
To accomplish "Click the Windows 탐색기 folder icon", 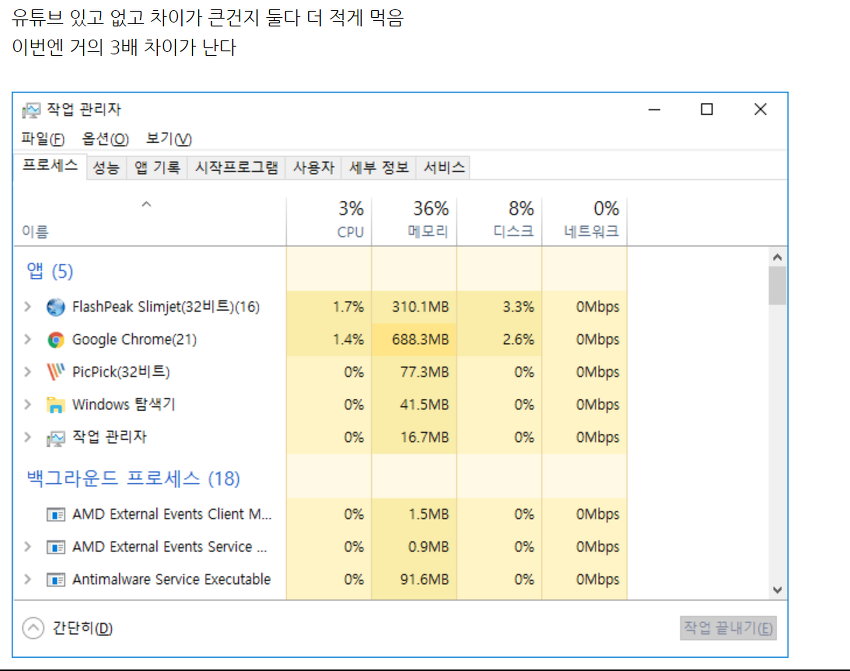I will pos(55,405).
